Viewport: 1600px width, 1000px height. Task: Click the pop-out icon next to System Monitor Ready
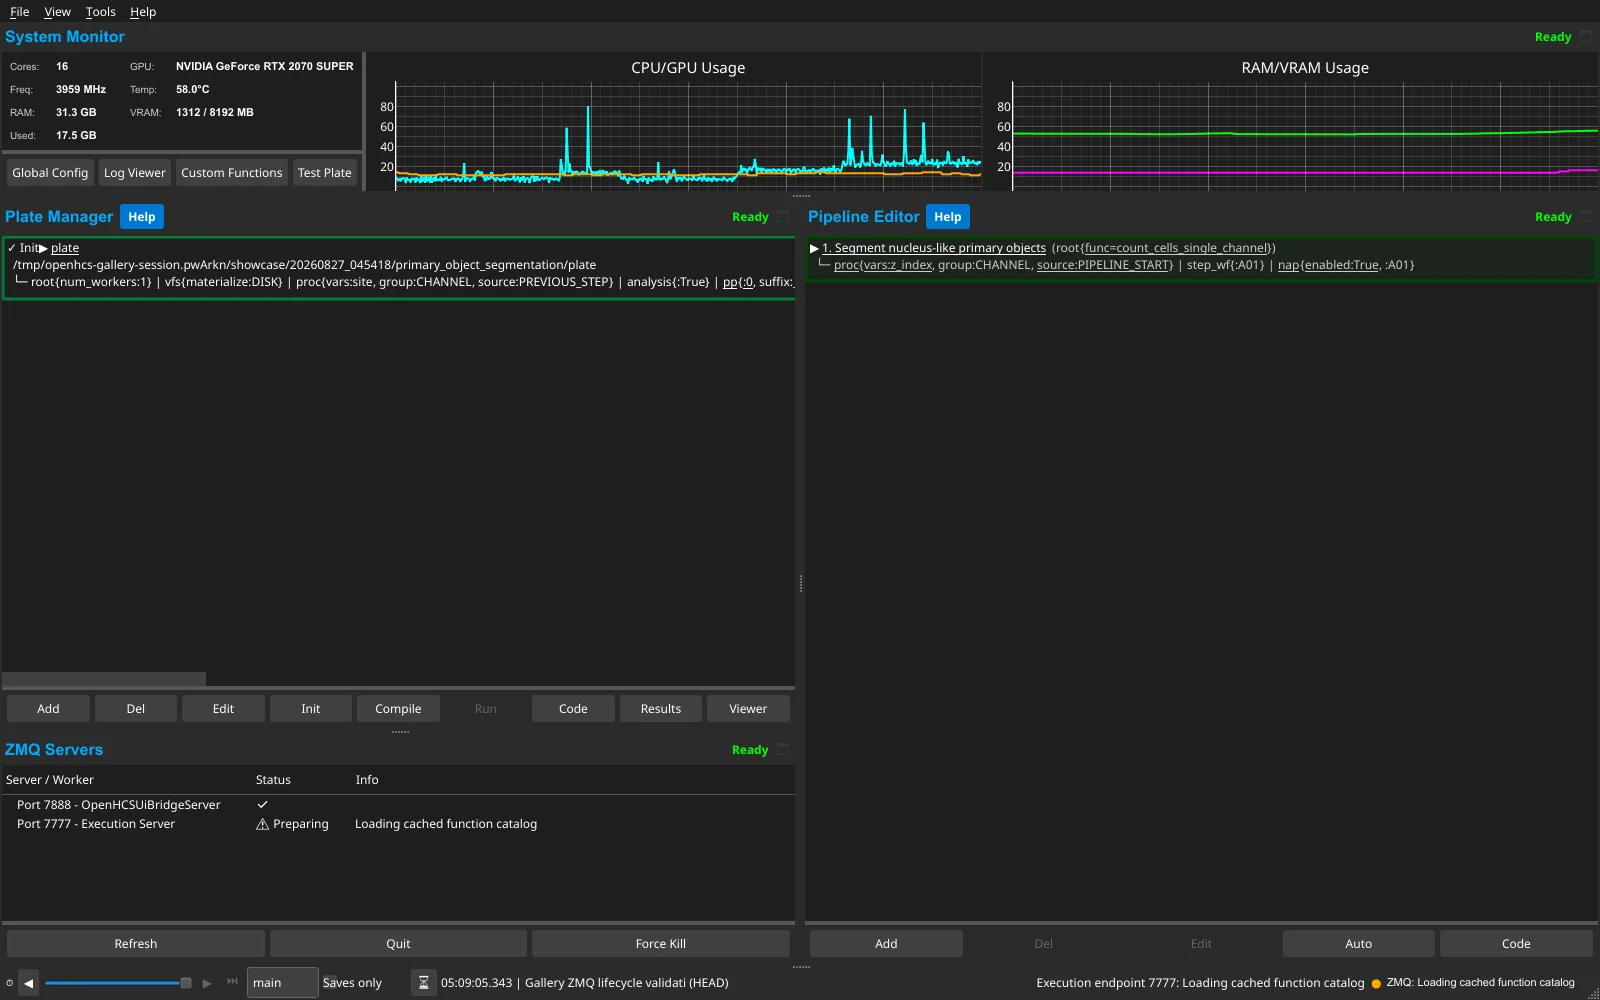click(x=1586, y=37)
